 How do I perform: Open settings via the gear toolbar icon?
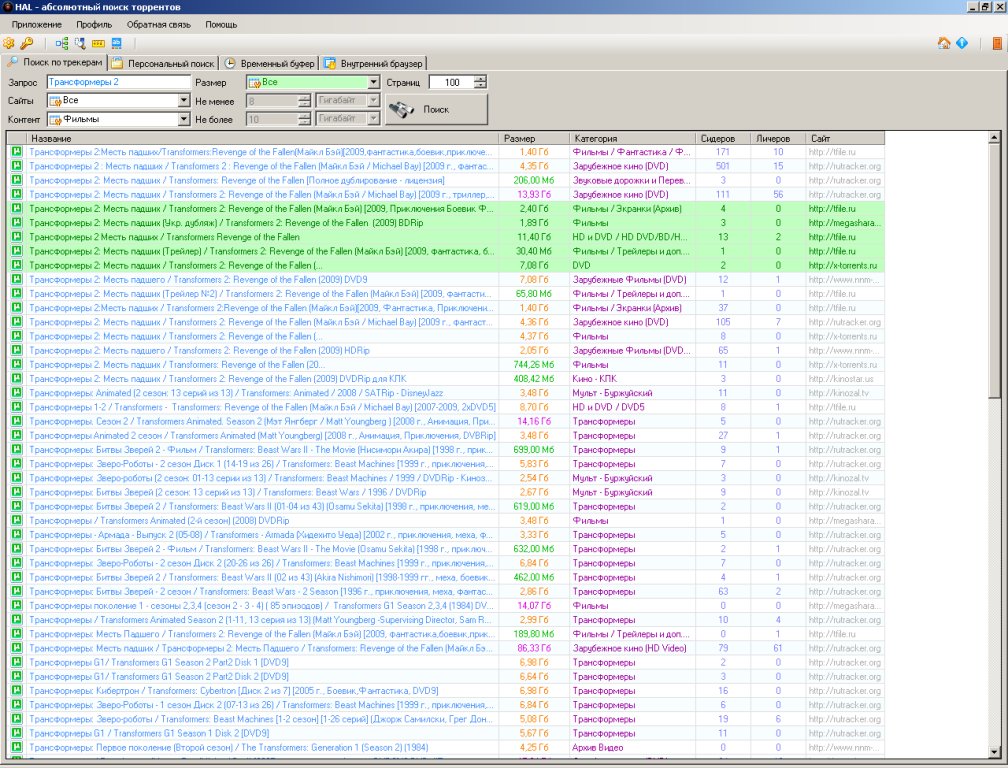(9, 43)
